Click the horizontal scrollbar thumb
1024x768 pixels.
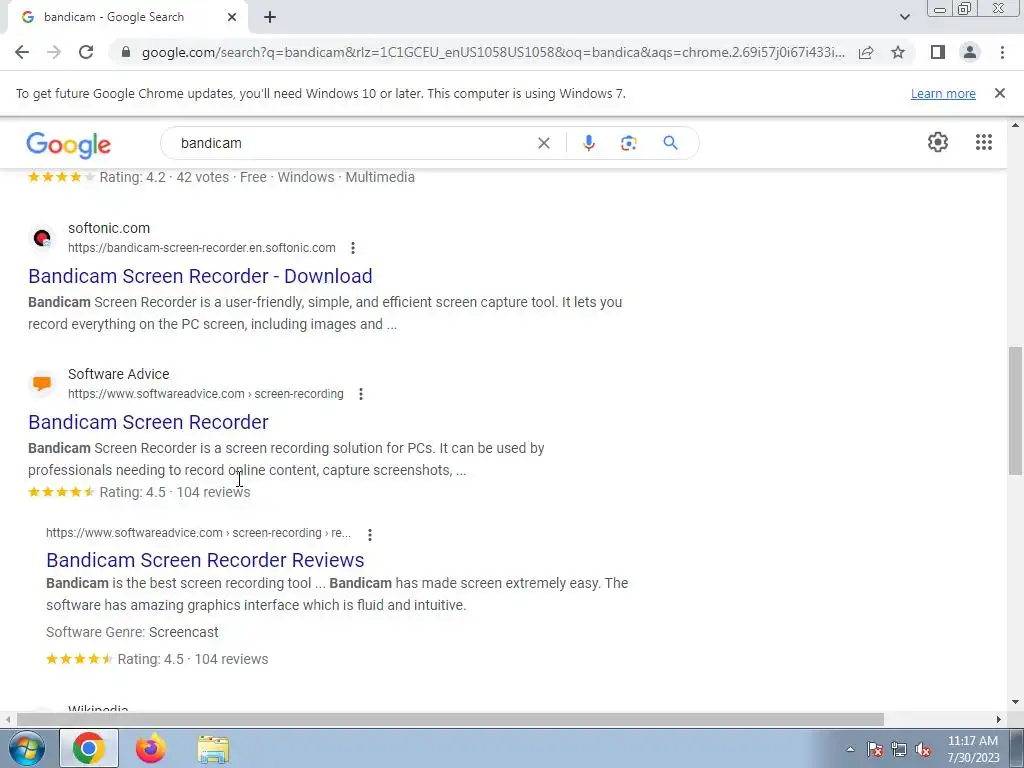[450, 719]
